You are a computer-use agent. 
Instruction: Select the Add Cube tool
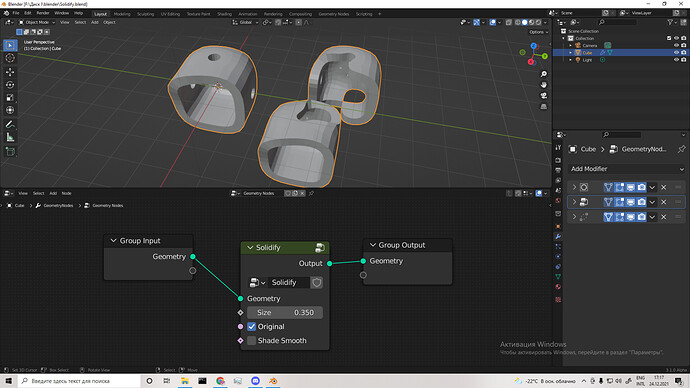tap(10, 152)
